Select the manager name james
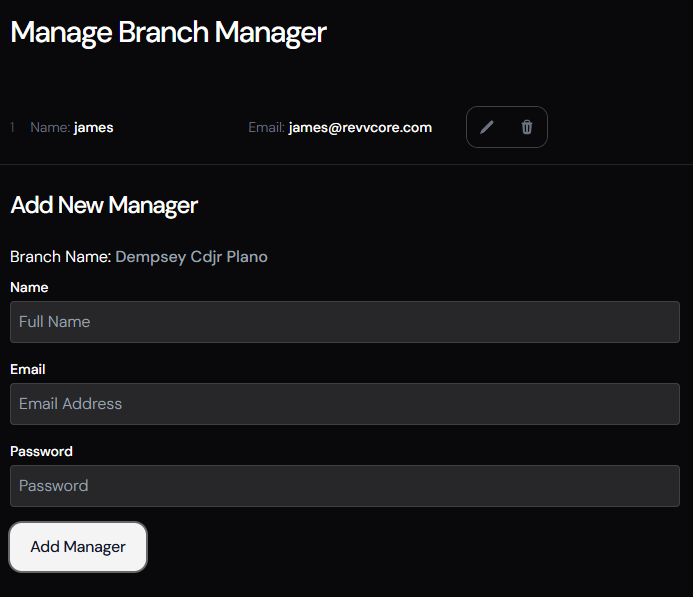693x597 pixels. pos(93,127)
